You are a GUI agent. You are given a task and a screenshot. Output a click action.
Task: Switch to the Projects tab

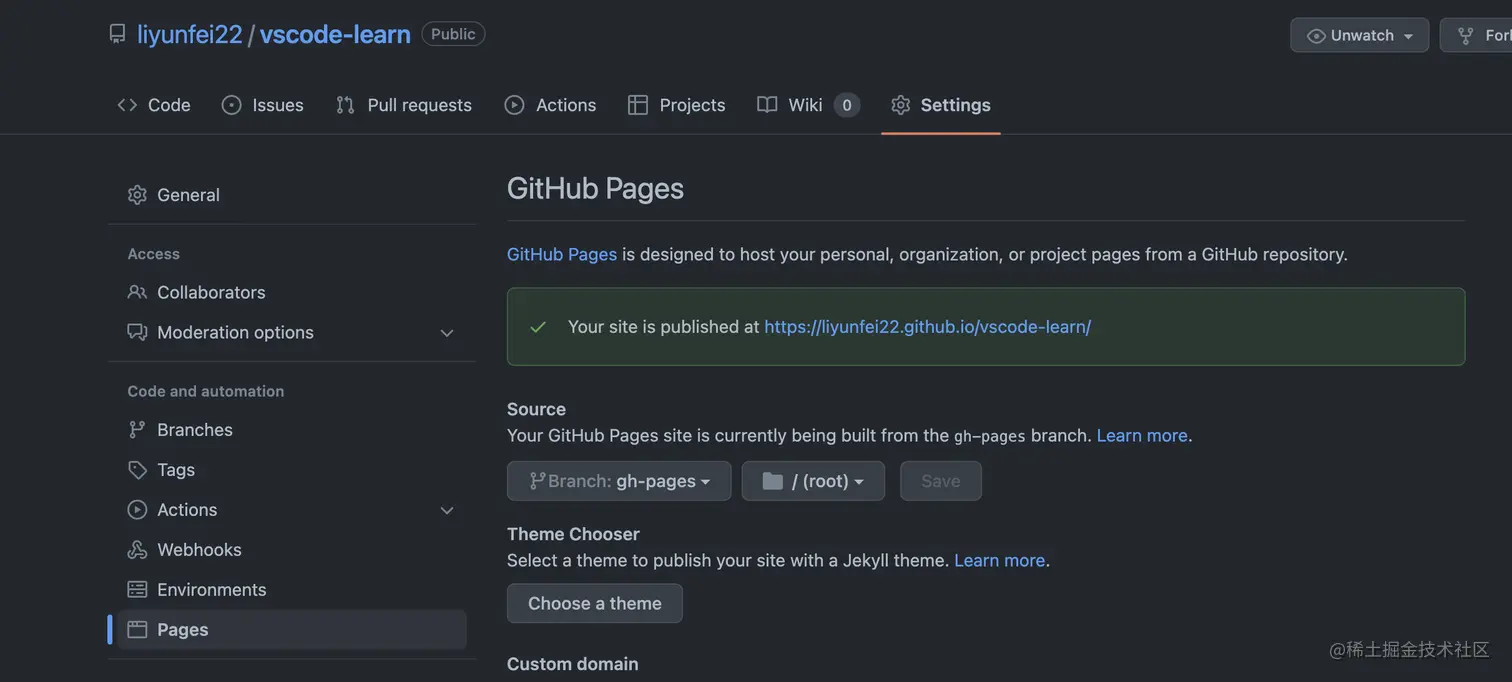(x=677, y=105)
